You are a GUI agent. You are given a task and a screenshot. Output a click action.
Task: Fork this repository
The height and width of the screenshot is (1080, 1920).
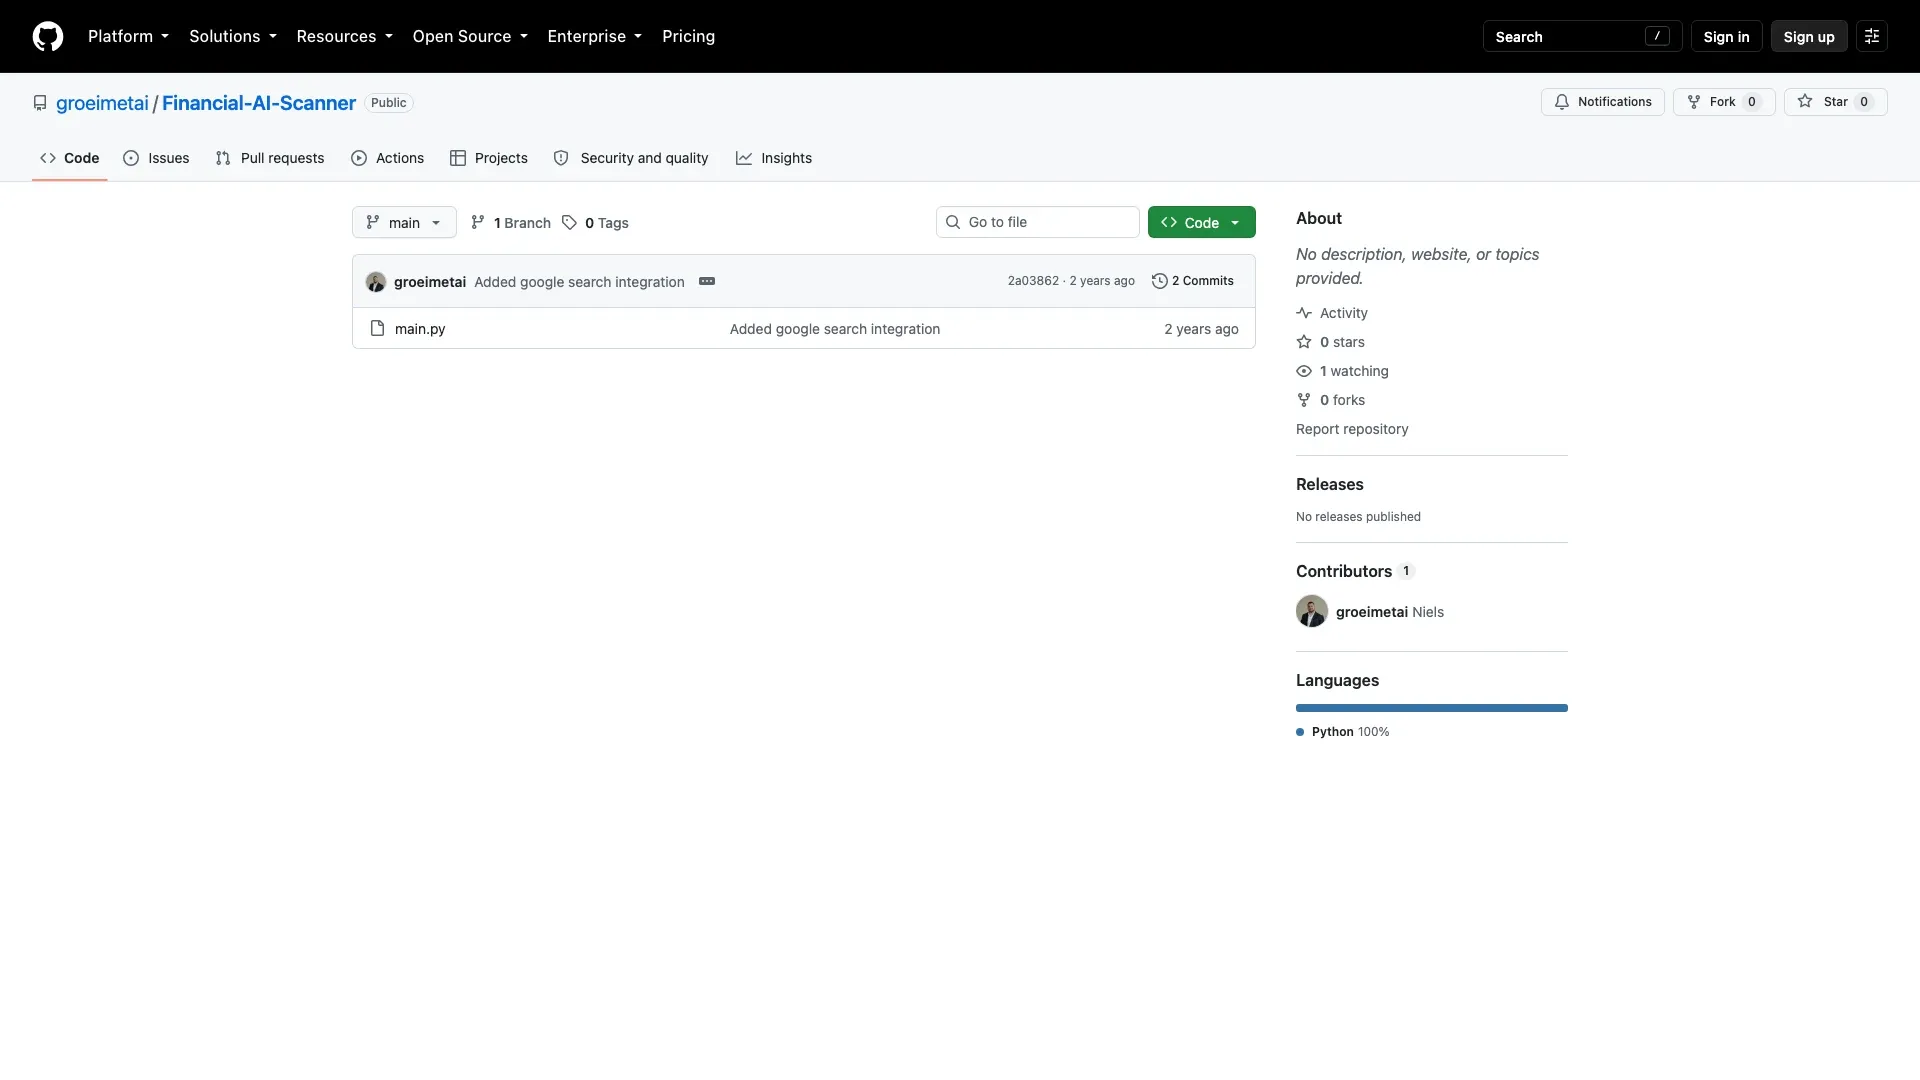[x=1724, y=102]
